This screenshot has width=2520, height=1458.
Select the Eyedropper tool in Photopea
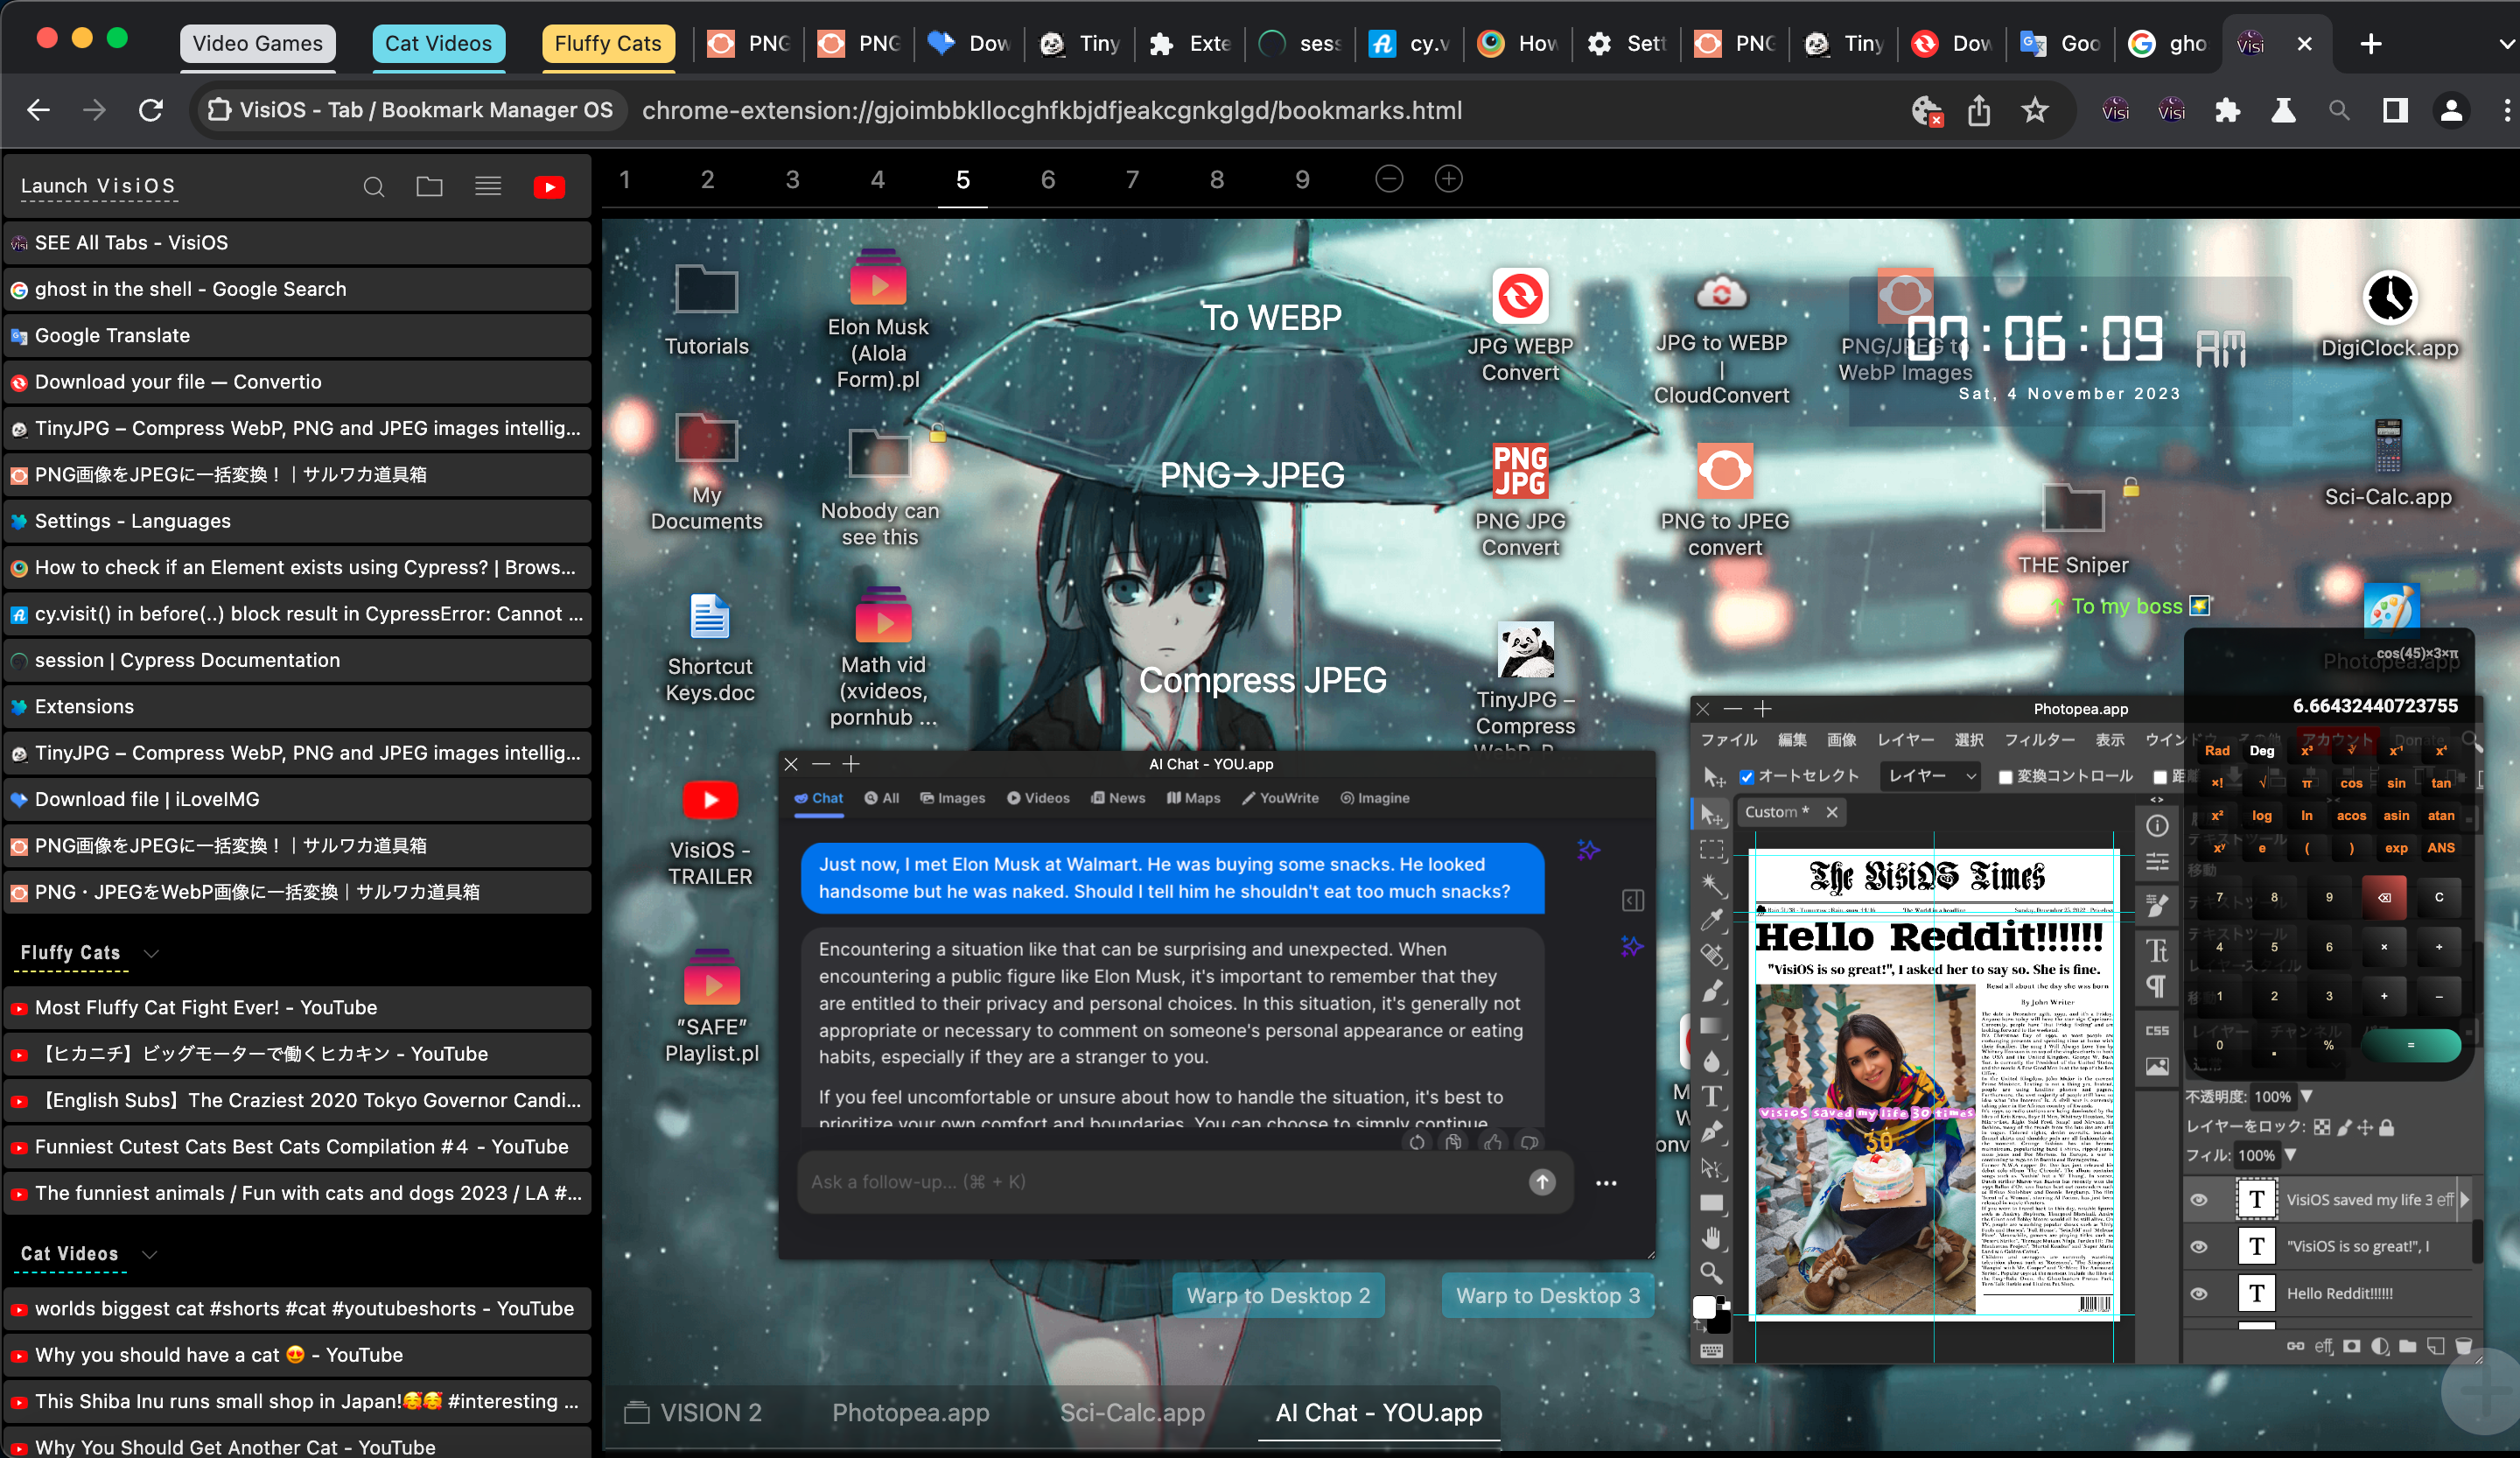pyautogui.click(x=1712, y=919)
